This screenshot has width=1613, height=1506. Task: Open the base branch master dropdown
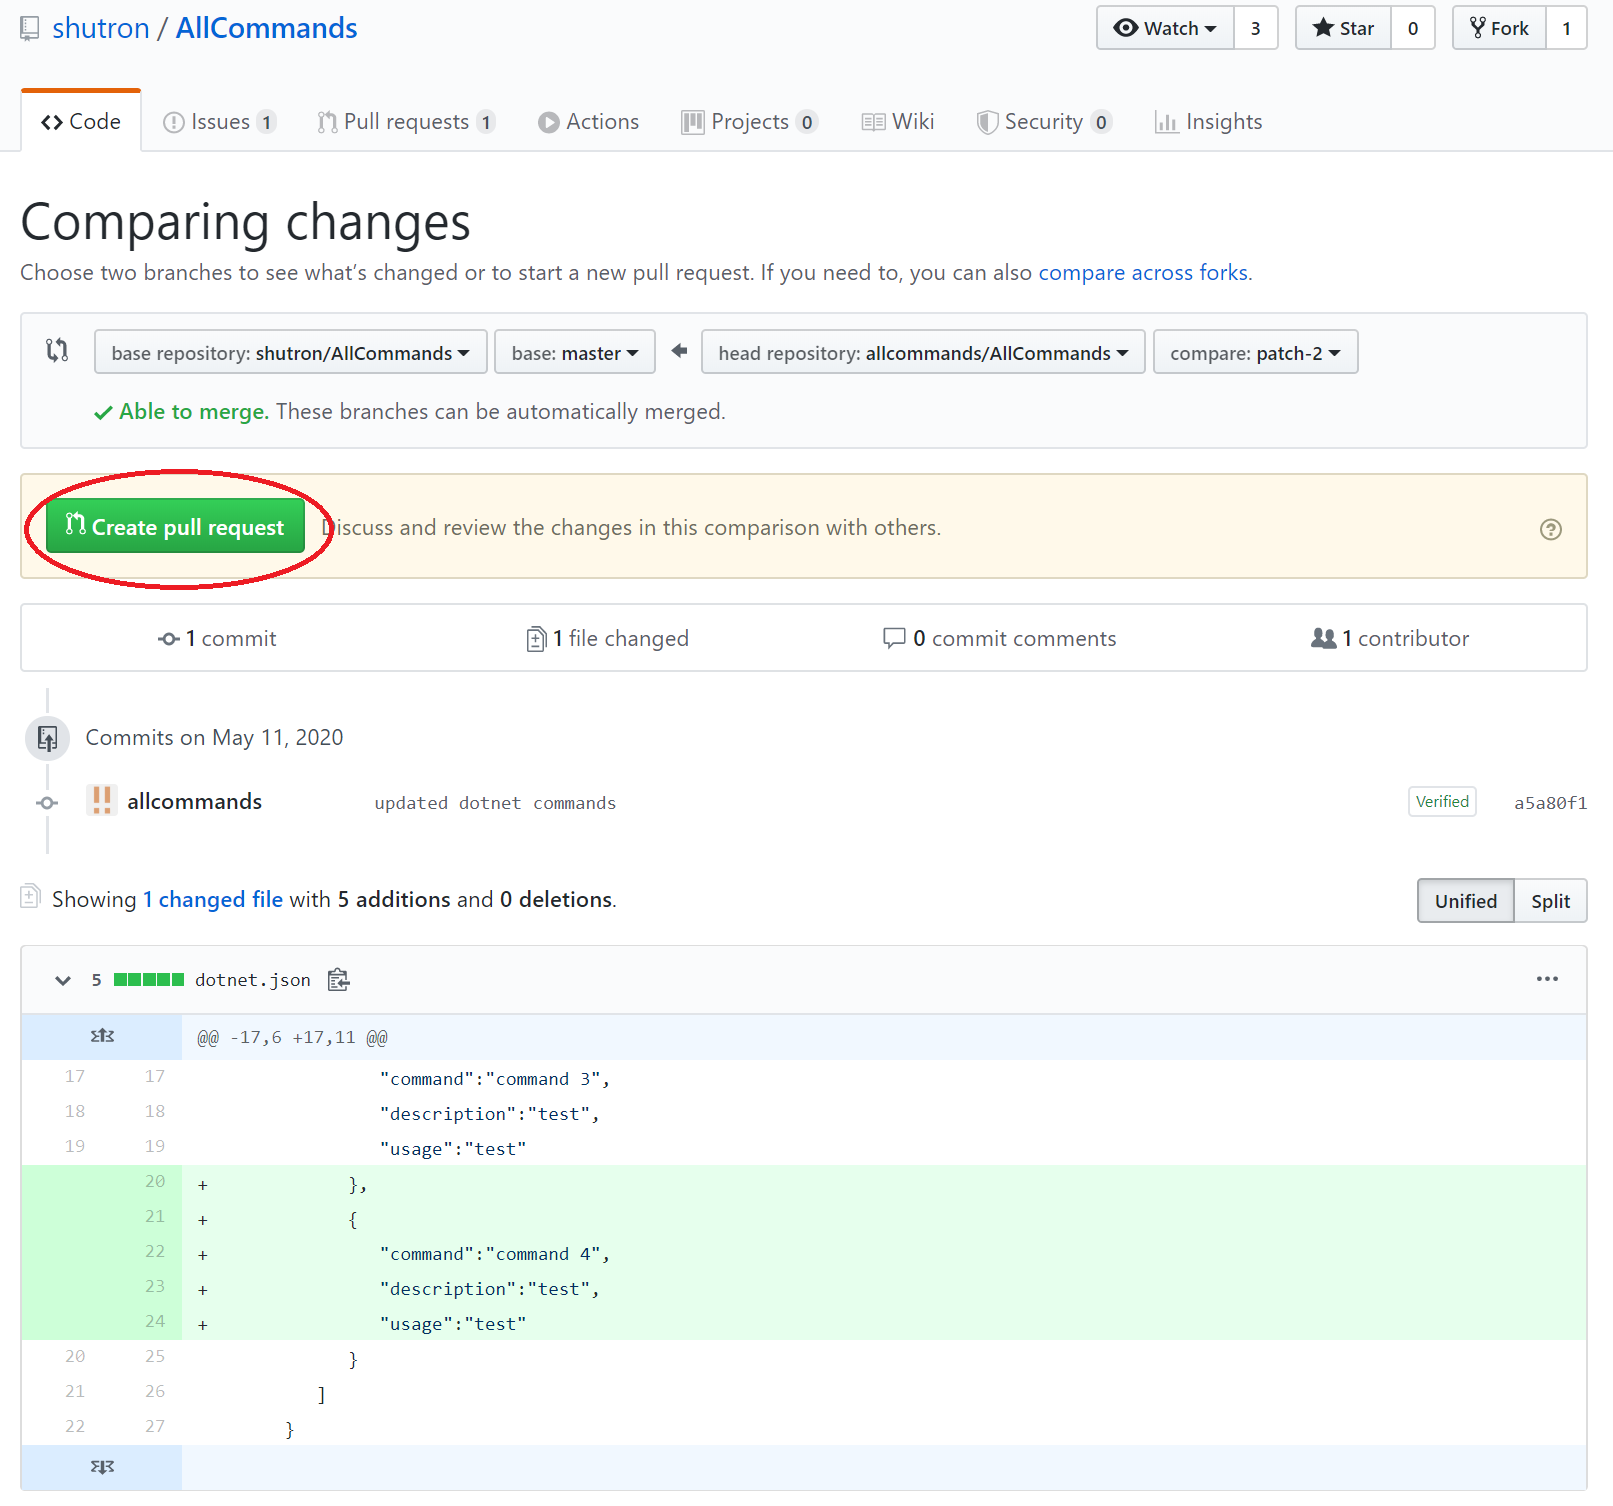[575, 353]
